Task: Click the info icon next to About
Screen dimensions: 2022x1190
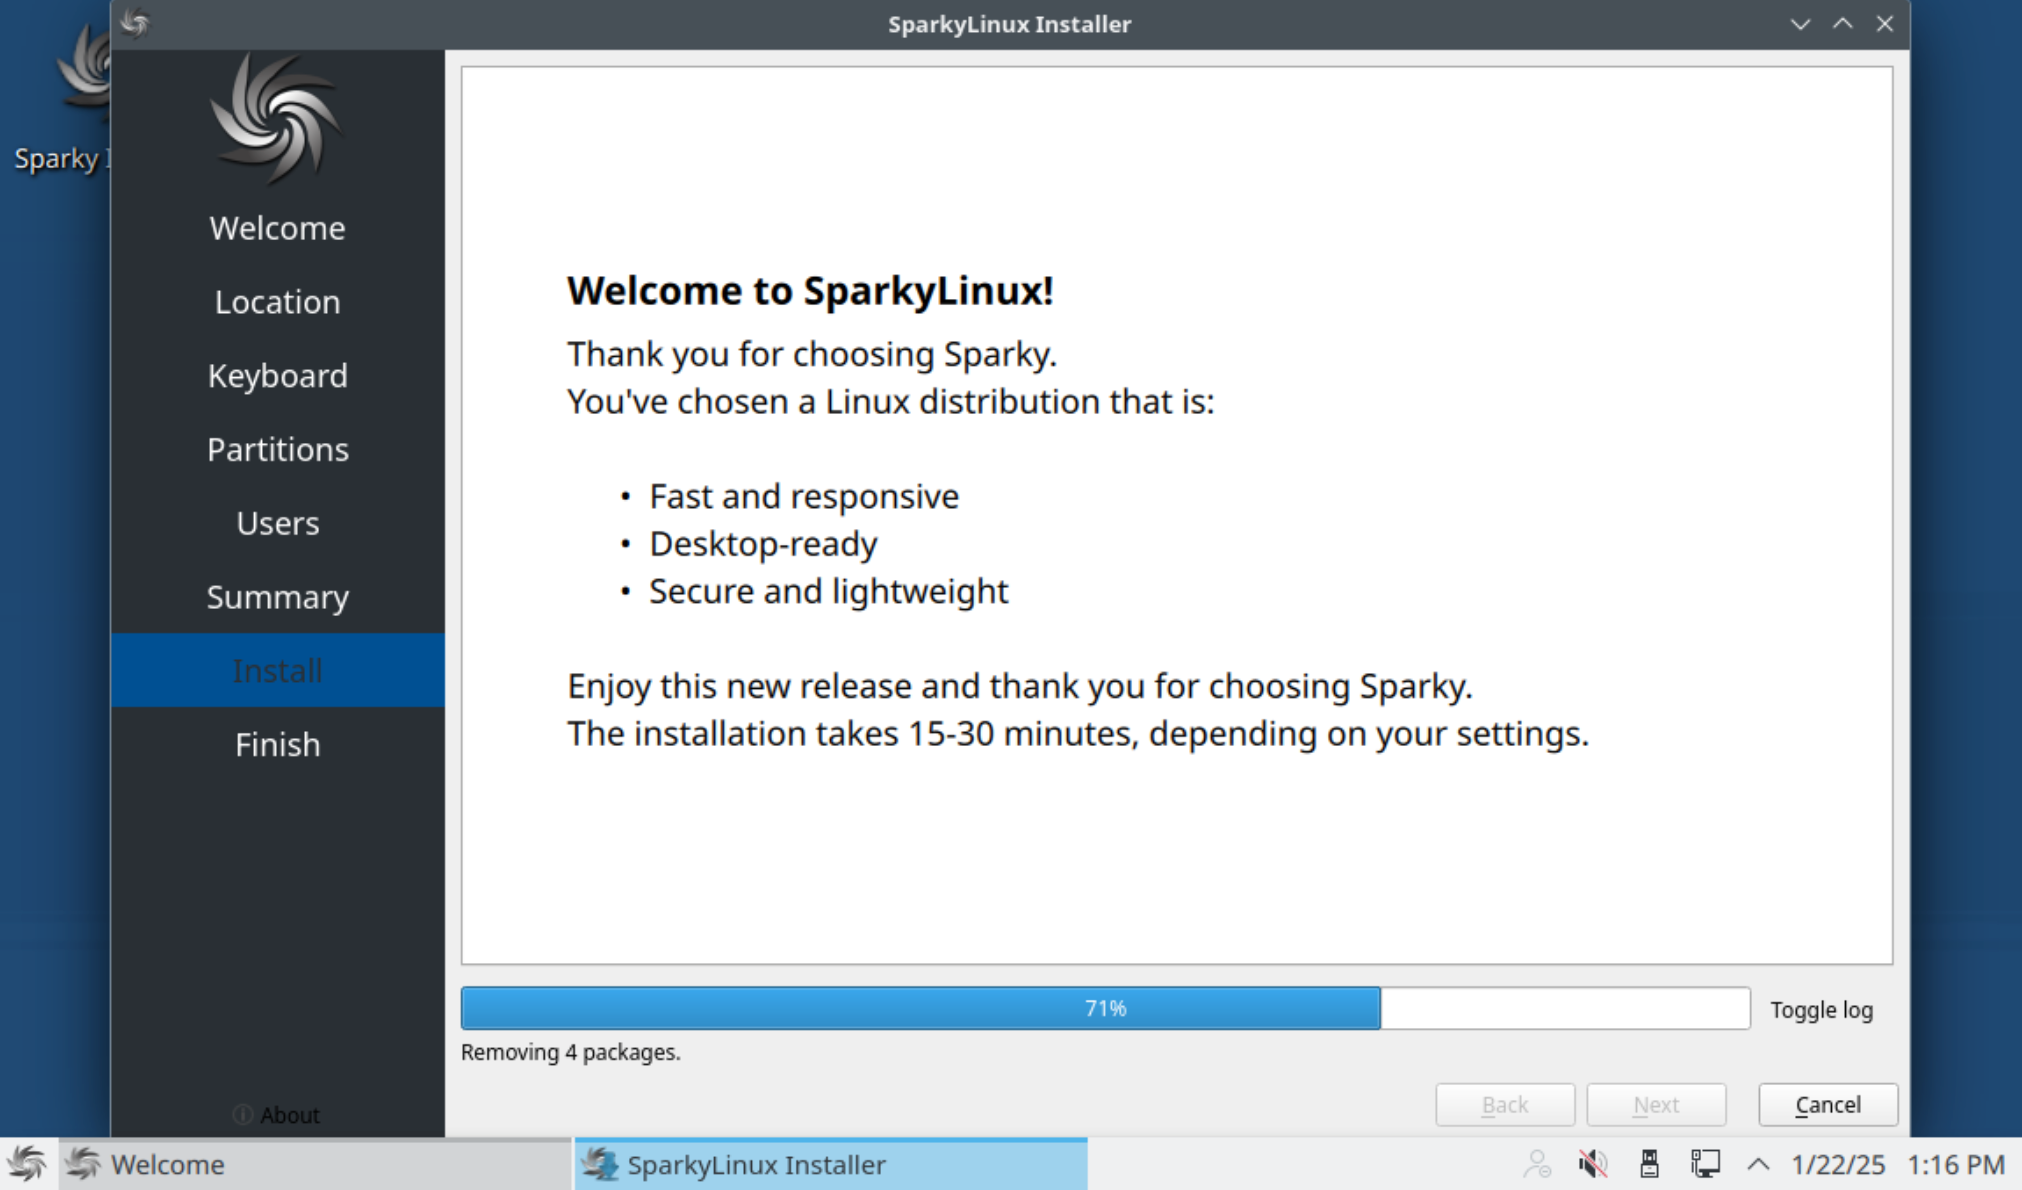Action: point(242,1115)
